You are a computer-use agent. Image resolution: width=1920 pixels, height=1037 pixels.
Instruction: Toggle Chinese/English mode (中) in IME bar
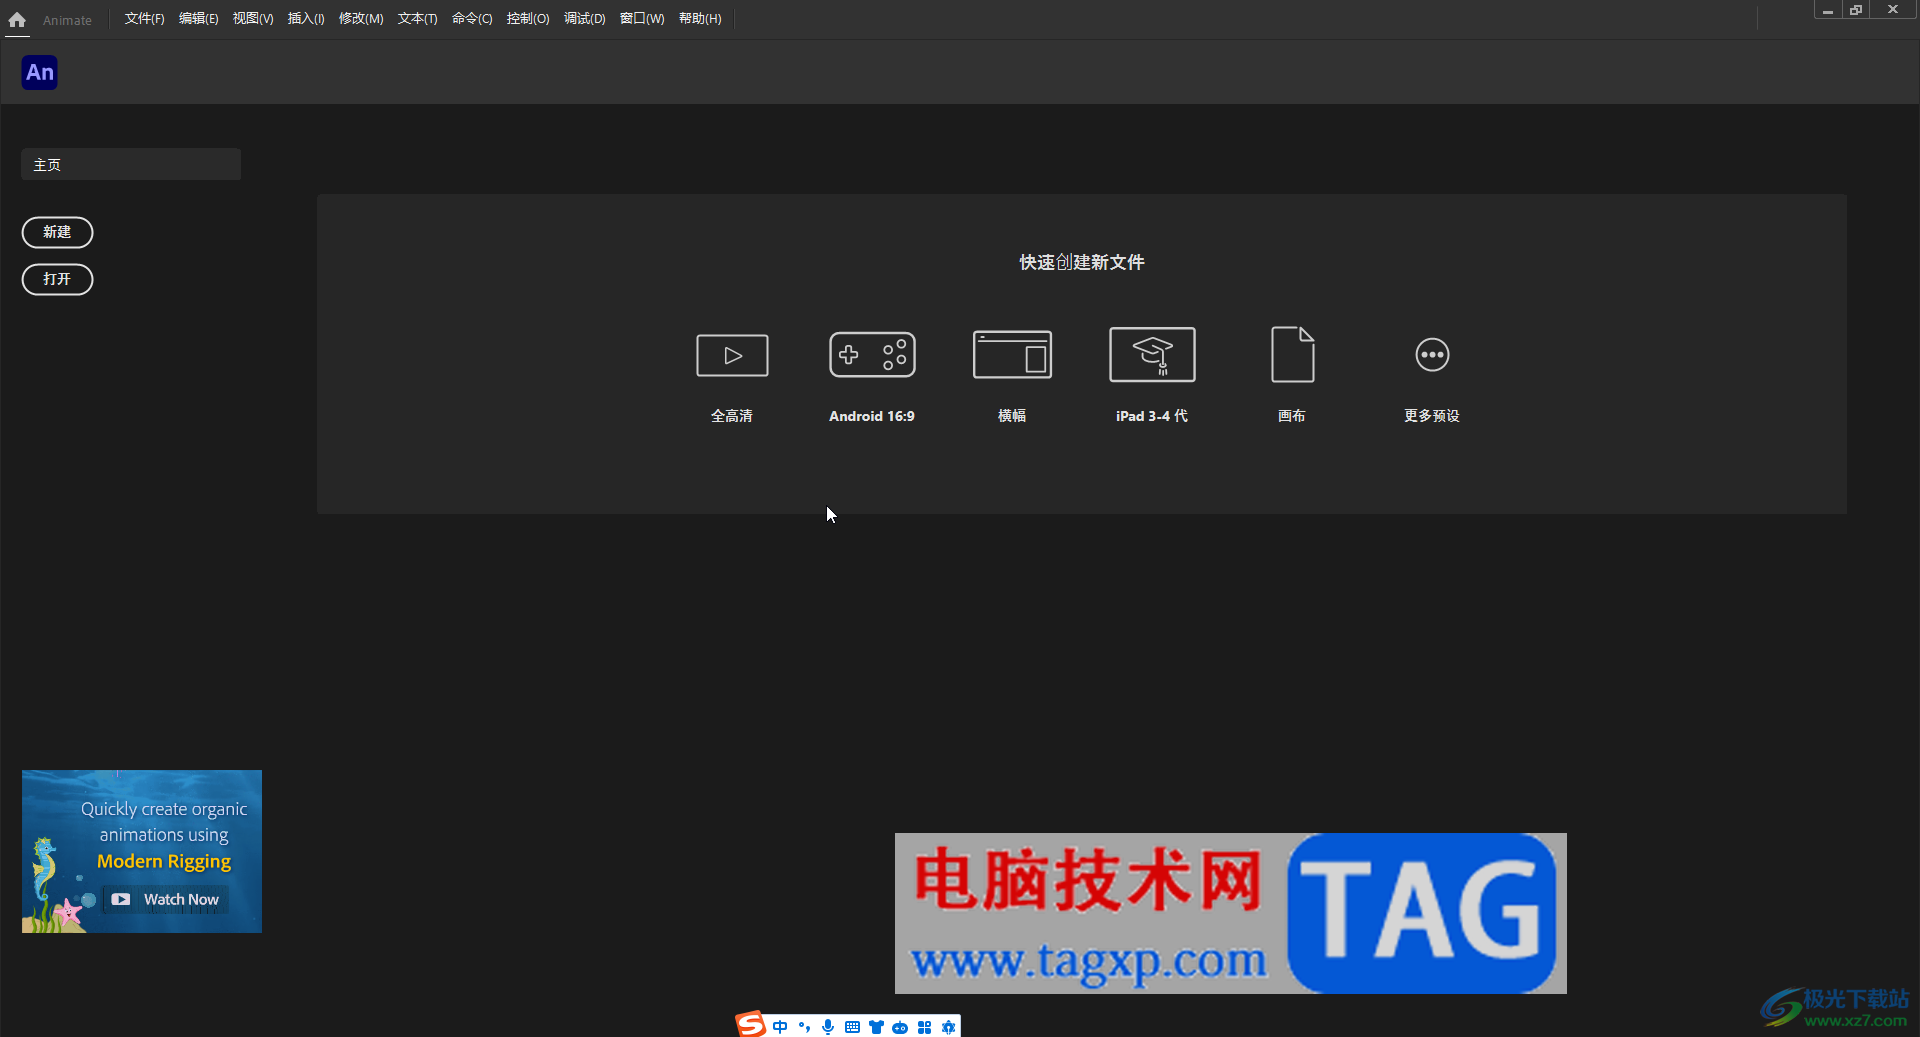click(x=780, y=1027)
